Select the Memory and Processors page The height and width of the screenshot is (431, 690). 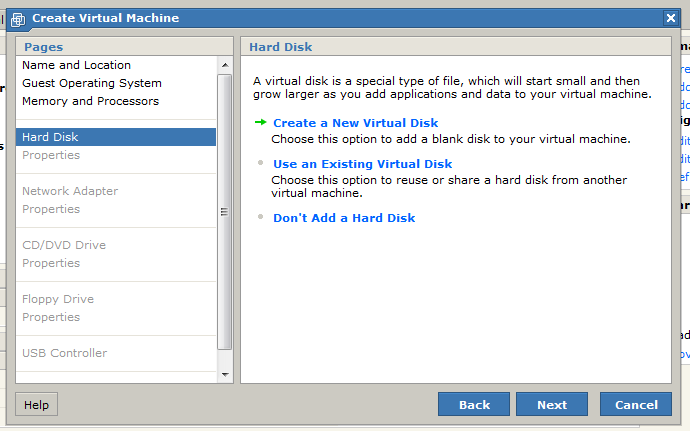(x=90, y=101)
